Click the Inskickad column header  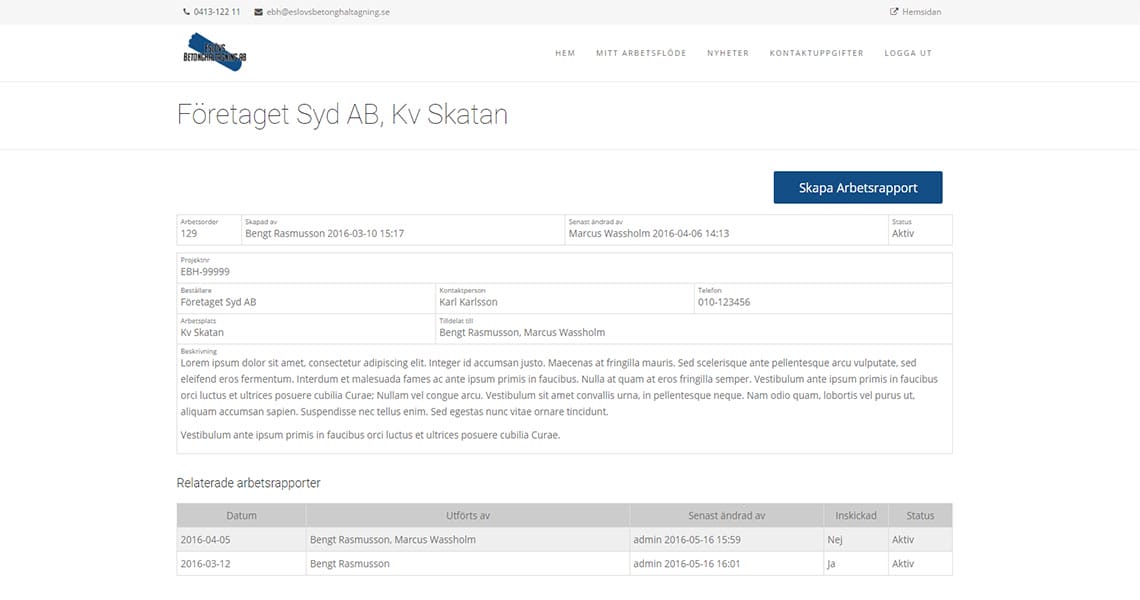[855, 516]
